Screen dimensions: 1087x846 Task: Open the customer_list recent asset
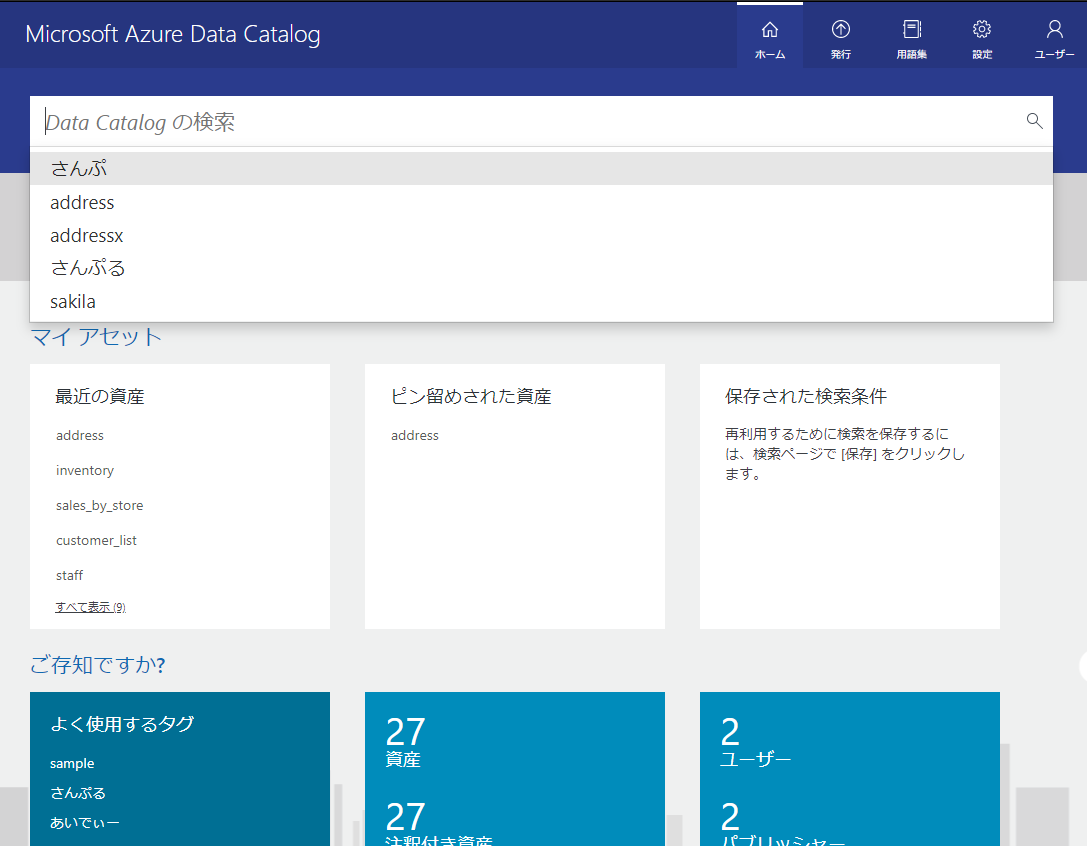pyautogui.click(x=96, y=540)
